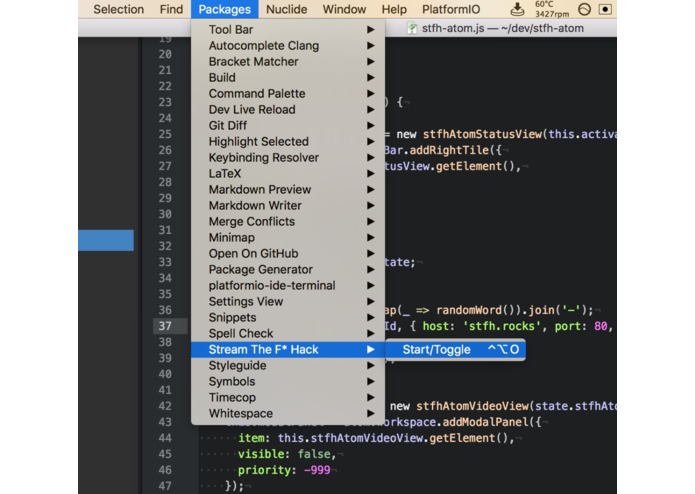
Task: Expand the Tool Bar submenu
Action: click(288, 30)
